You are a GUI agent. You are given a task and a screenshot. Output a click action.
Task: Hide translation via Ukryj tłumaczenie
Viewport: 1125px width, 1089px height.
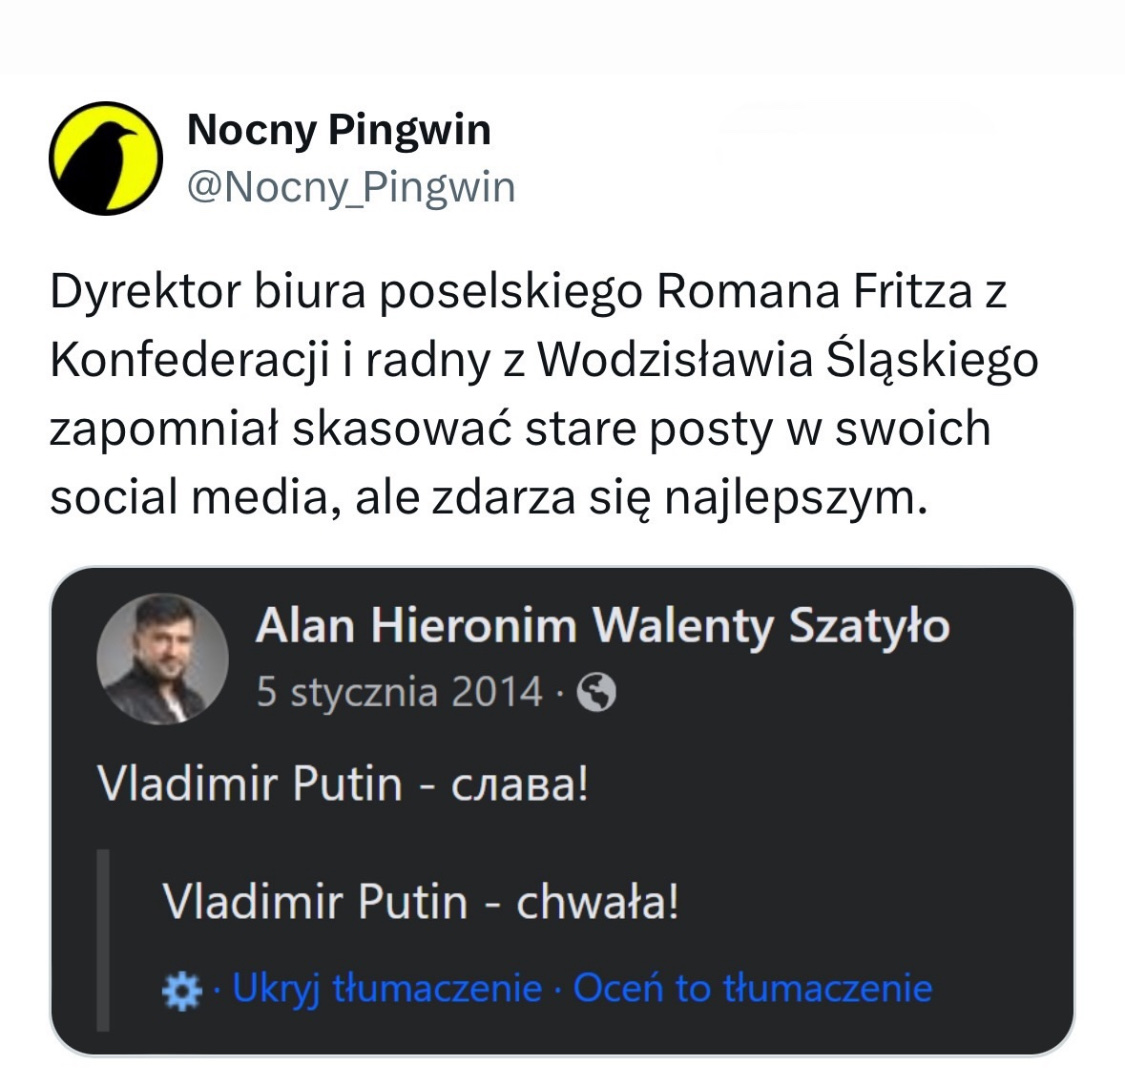click(387, 989)
